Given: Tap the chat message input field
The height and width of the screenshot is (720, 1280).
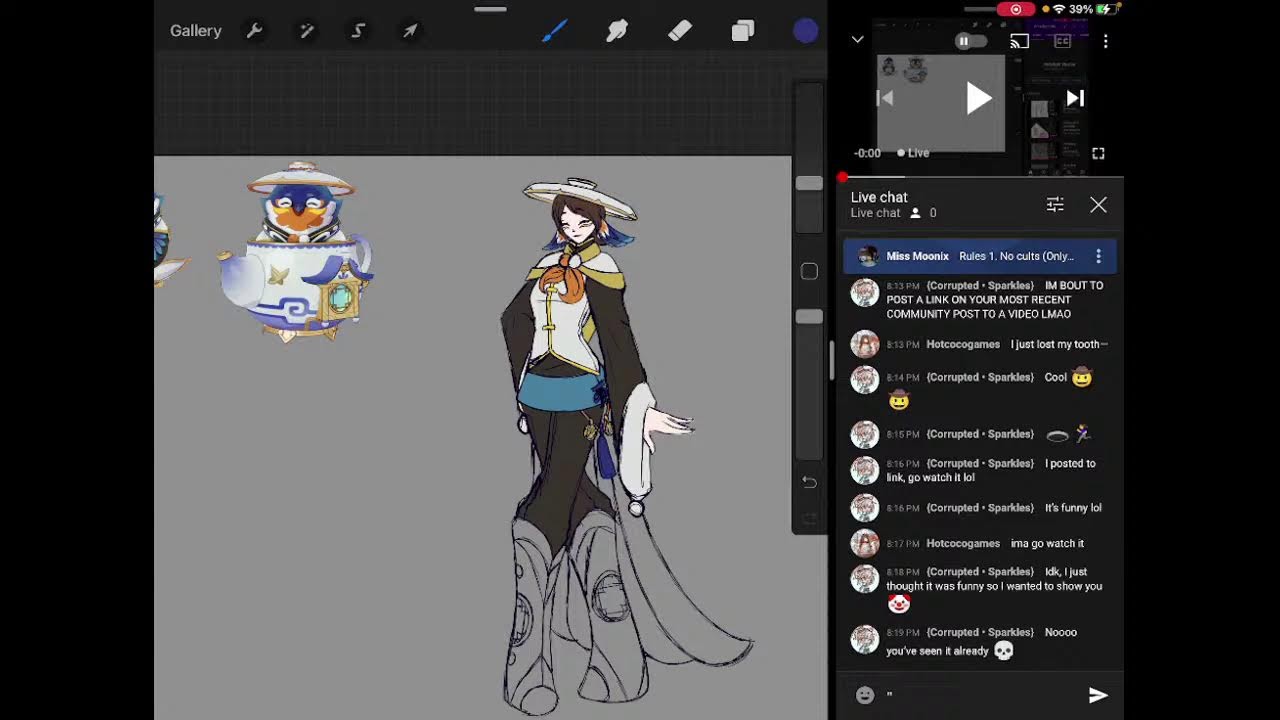Looking at the screenshot, I should pyautogui.click(x=980, y=695).
